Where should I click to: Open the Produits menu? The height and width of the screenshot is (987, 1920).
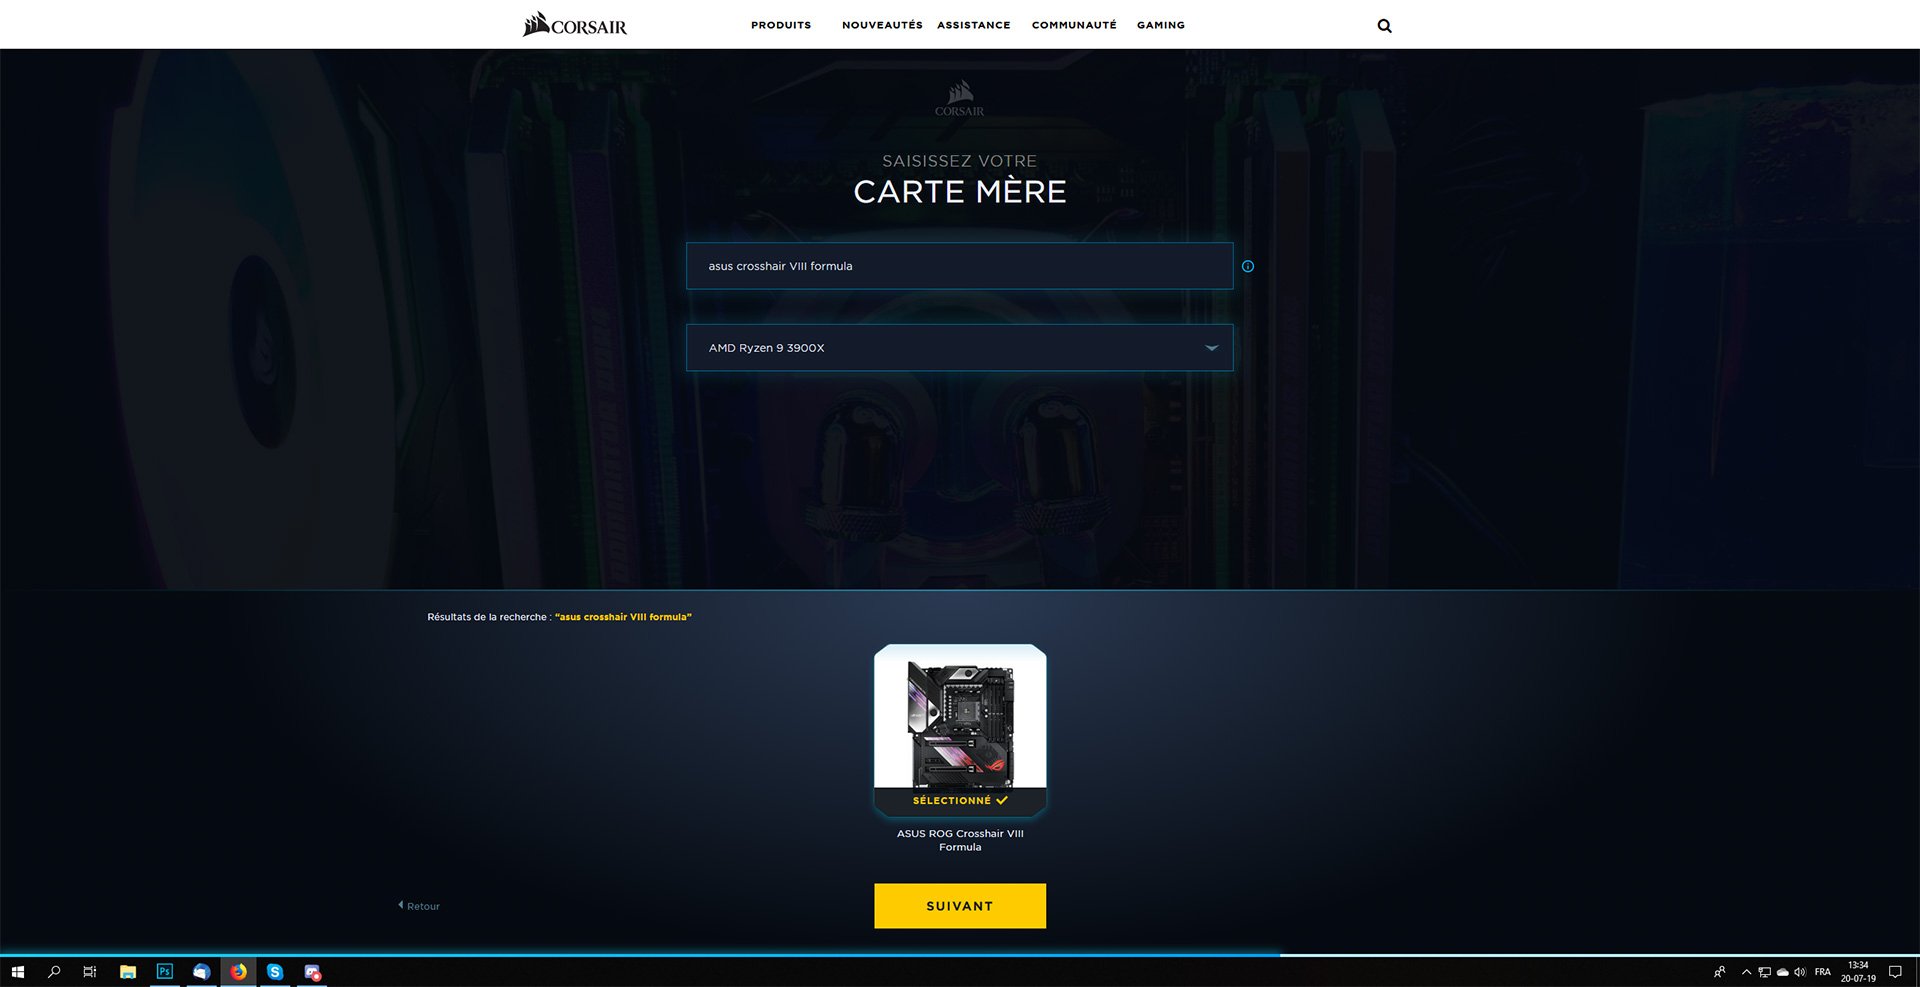pos(781,25)
